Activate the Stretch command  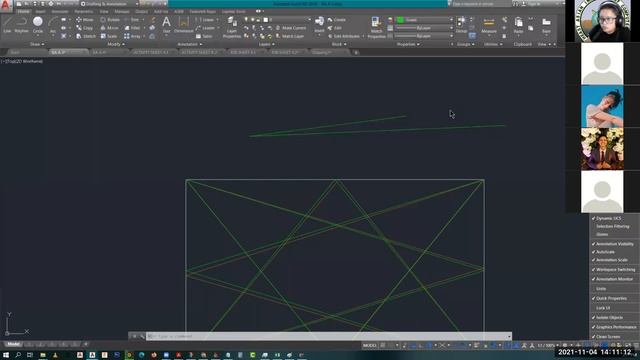point(86,36)
